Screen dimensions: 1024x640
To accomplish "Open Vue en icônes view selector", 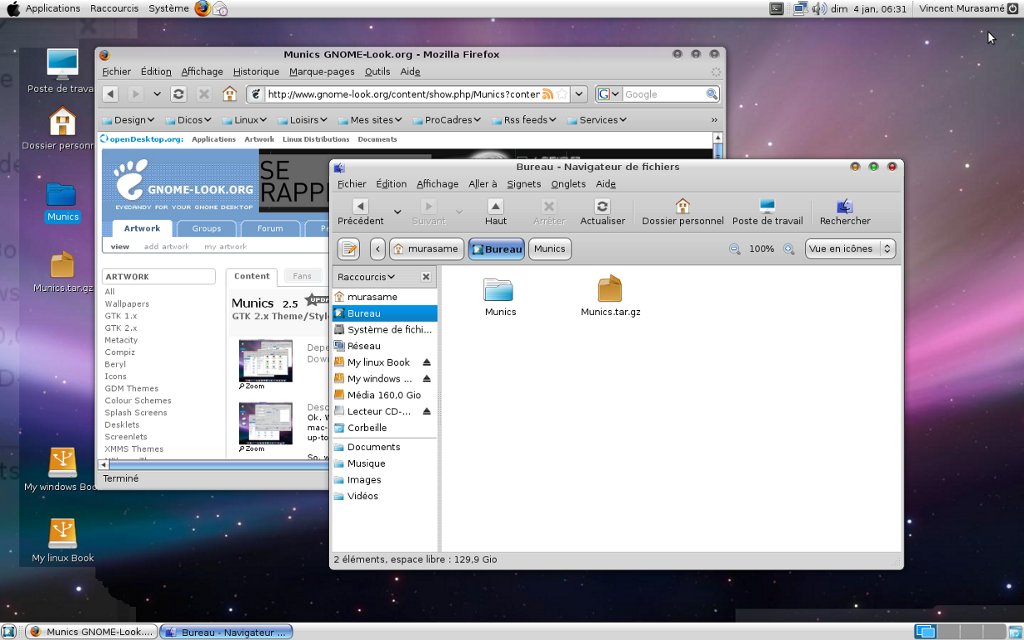I will [x=850, y=249].
